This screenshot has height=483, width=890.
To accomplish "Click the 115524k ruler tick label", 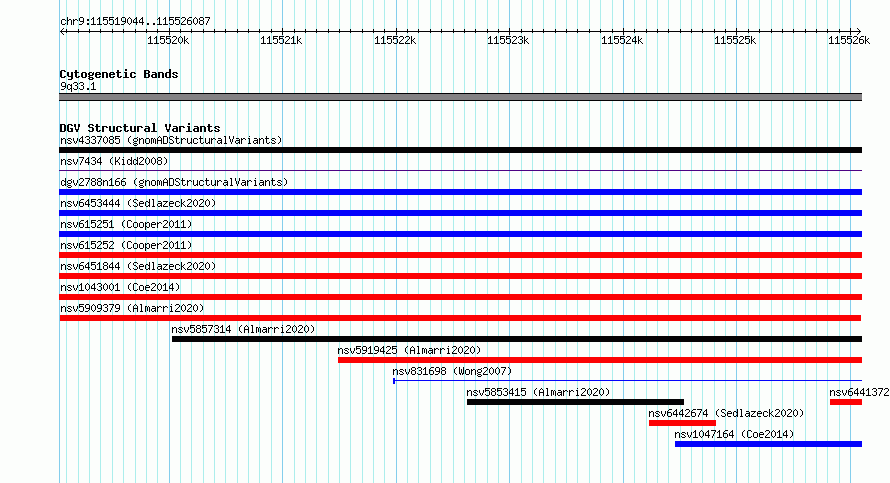I will click(x=622, y=40).
